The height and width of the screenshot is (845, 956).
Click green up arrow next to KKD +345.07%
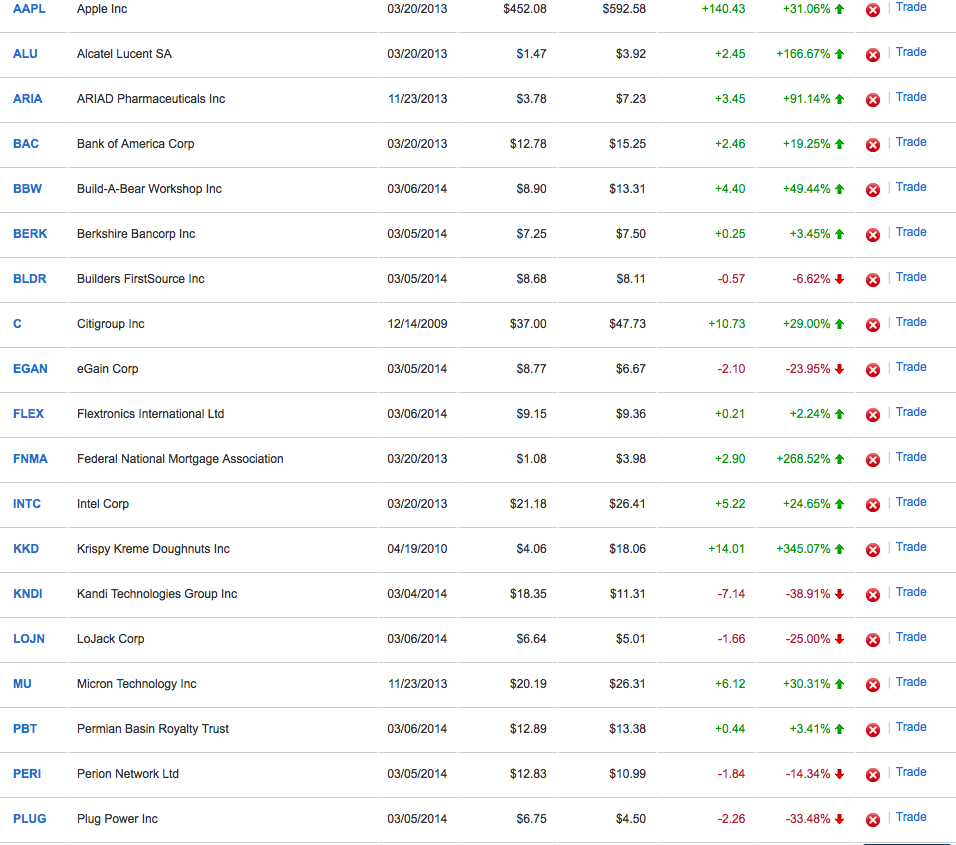click(x=840, y=549)
